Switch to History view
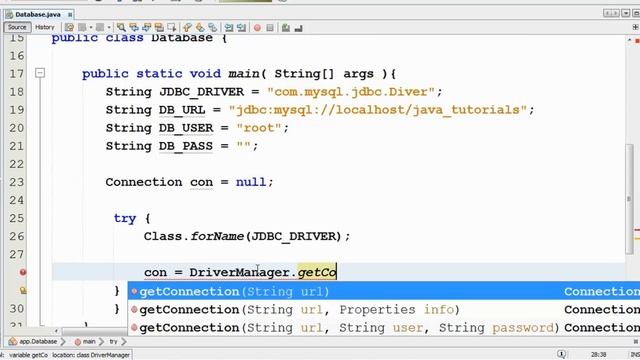The height and width of the screenshot is (360, 640). (44, 27)
